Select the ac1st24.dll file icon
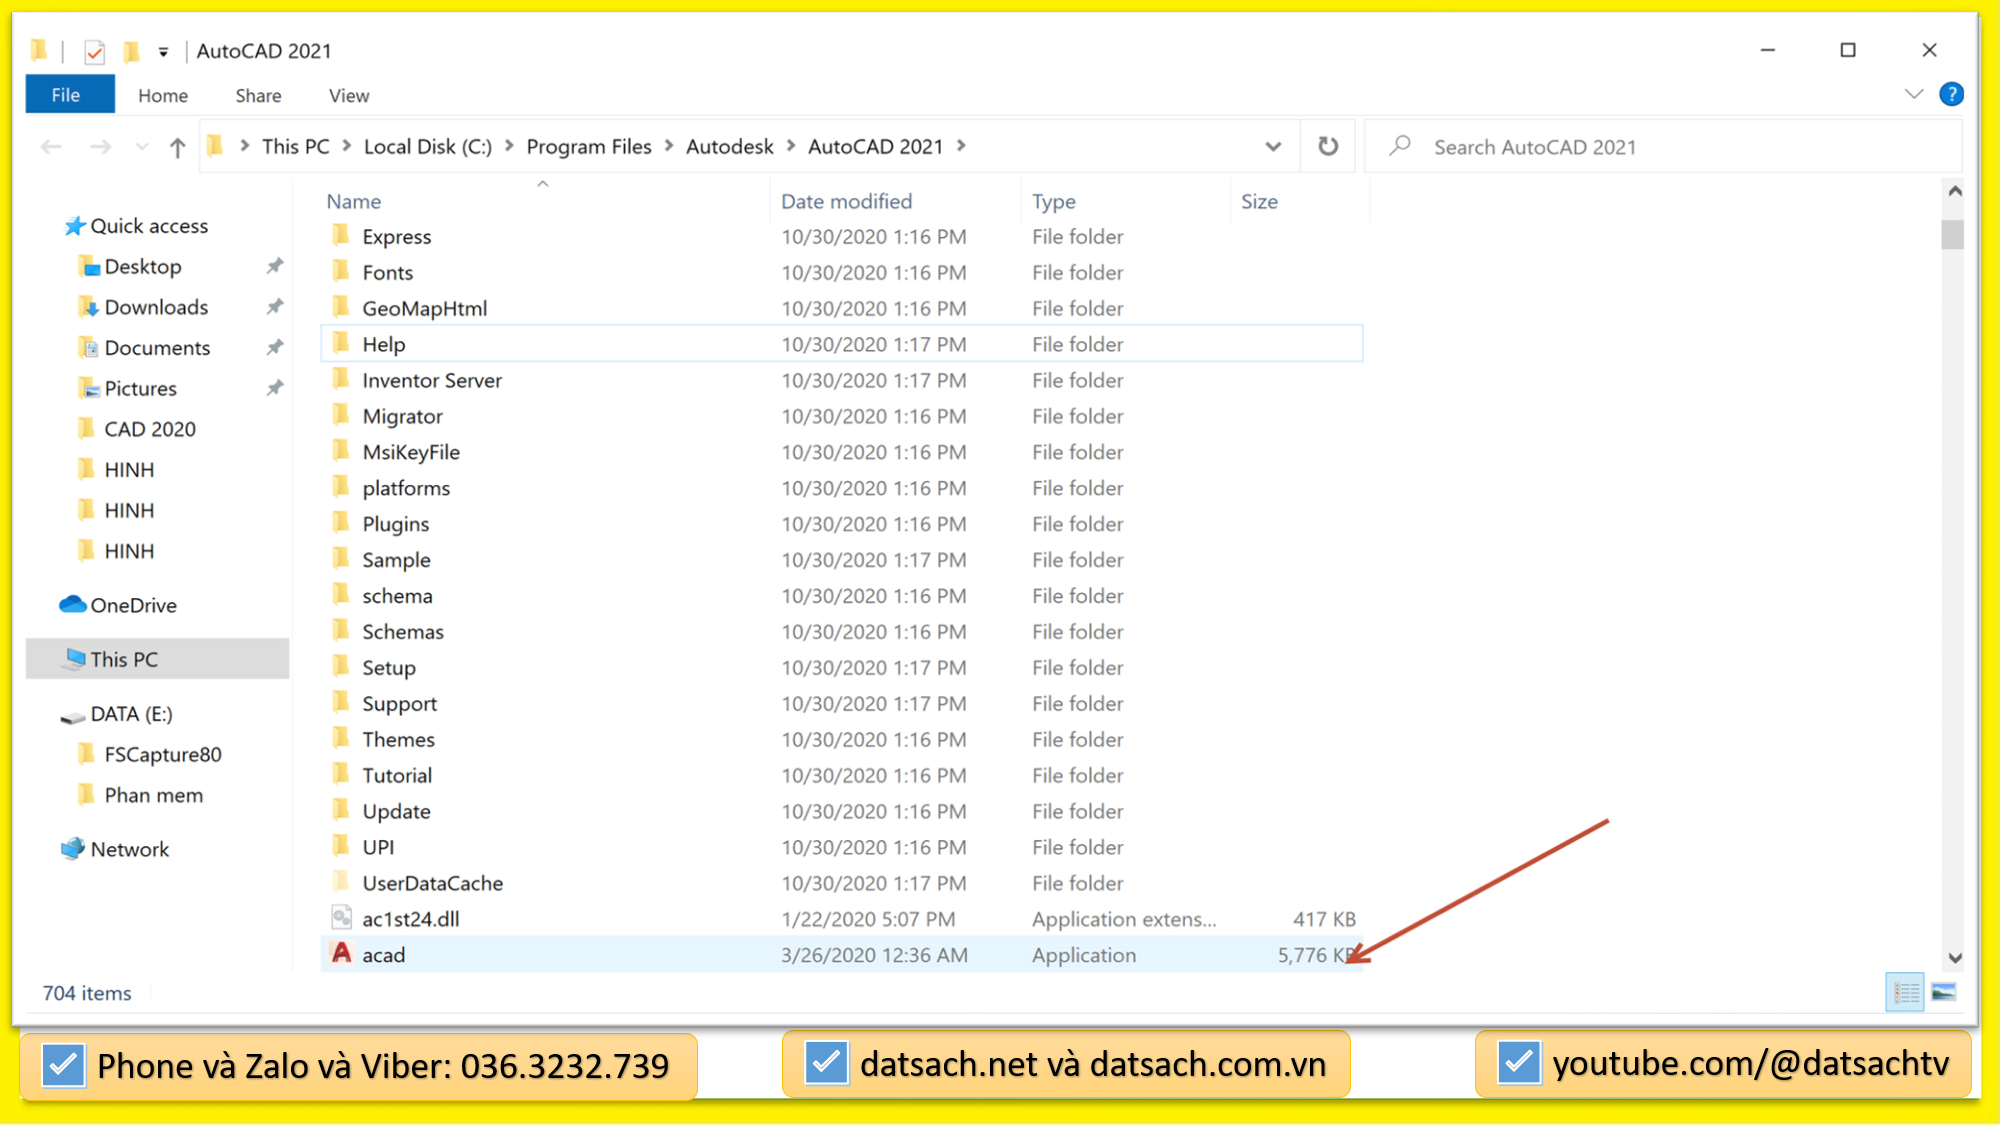 click(x=340, y=918)
